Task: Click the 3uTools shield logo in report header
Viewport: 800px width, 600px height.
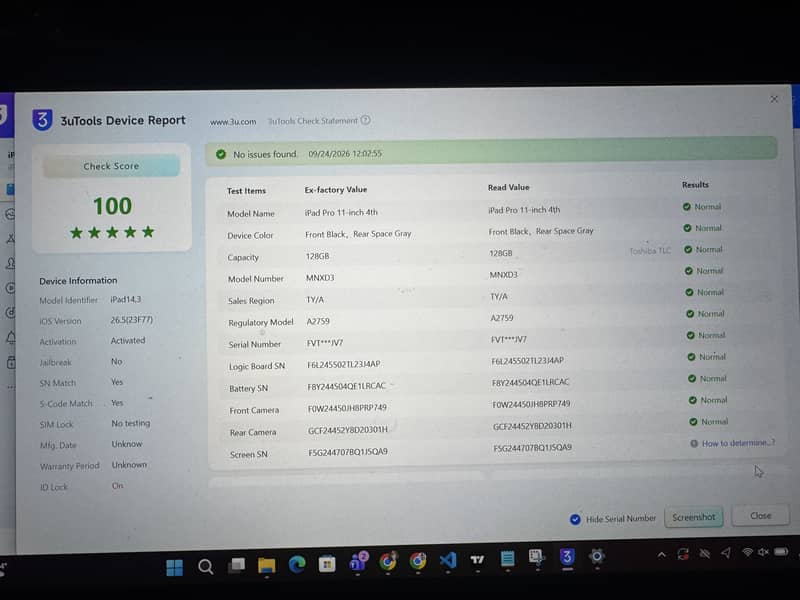Action: tap(42, 120)
